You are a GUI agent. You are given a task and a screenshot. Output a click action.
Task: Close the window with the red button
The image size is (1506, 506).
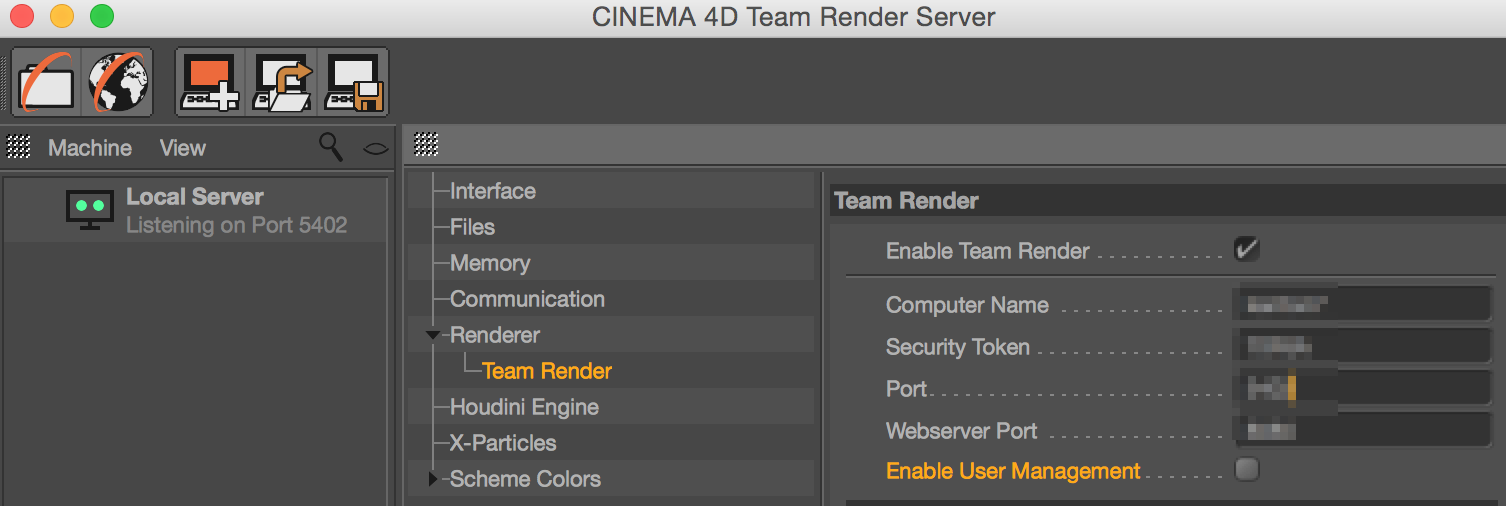click(x=22, y=17)
